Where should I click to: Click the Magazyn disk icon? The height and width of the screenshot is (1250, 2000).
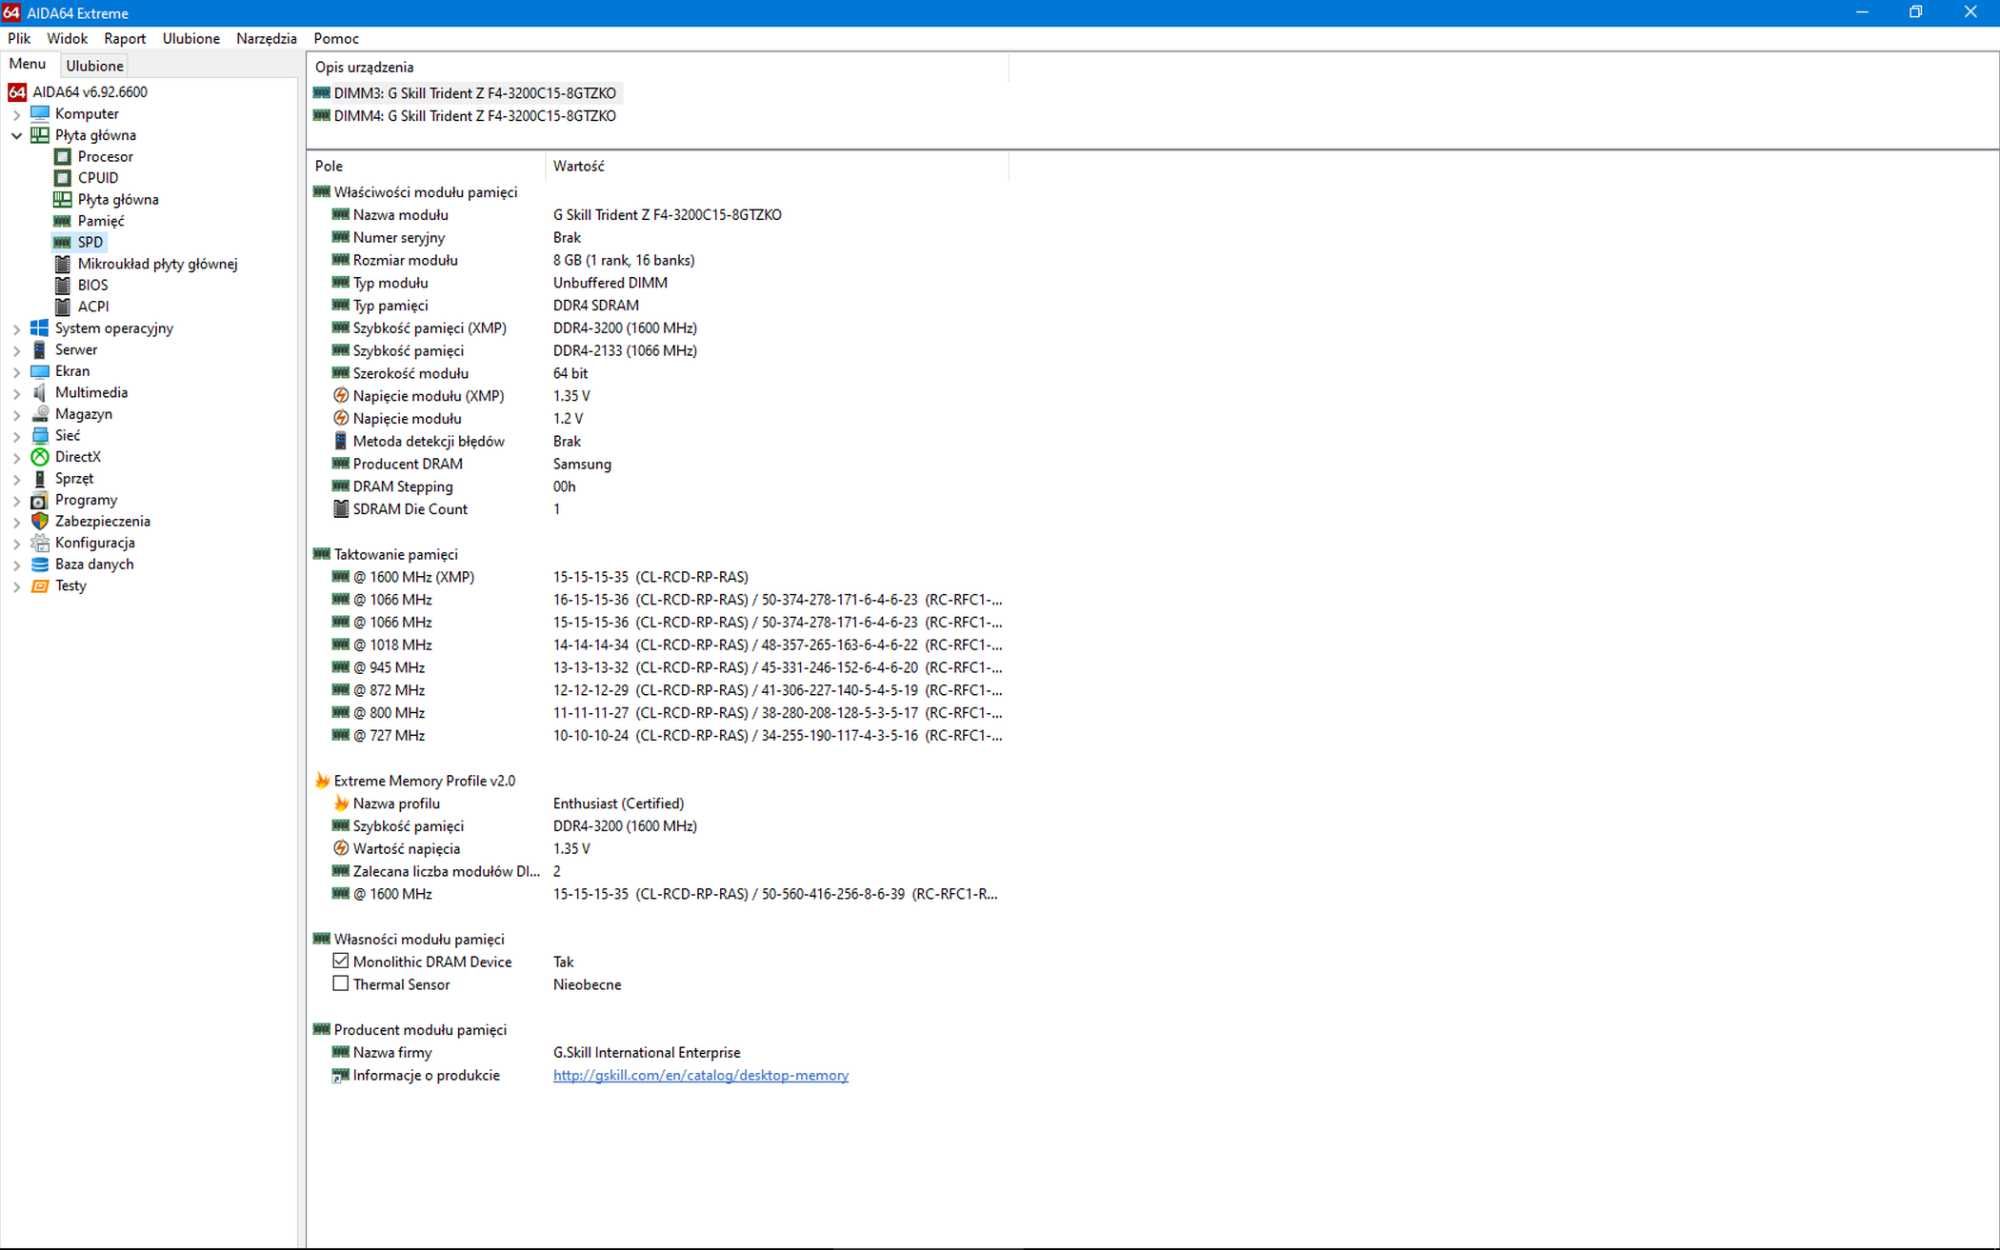[x=40, y=414]
